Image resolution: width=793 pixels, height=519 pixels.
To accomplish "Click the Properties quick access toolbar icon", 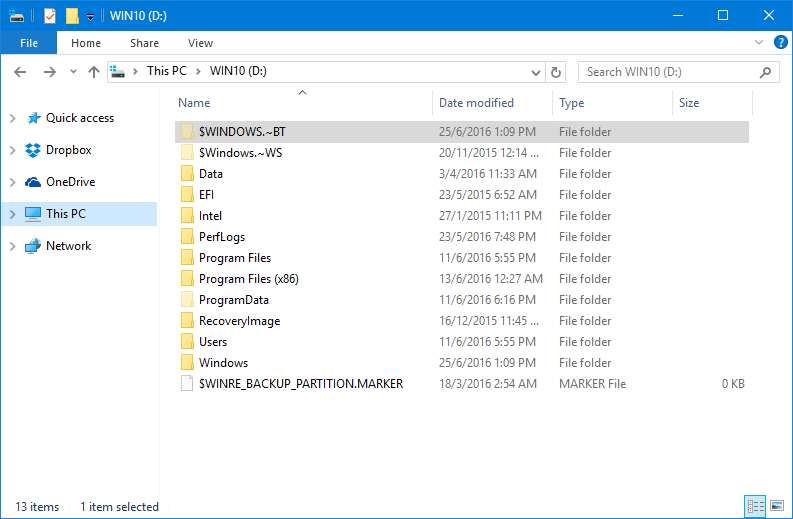I will coord(50,16).
